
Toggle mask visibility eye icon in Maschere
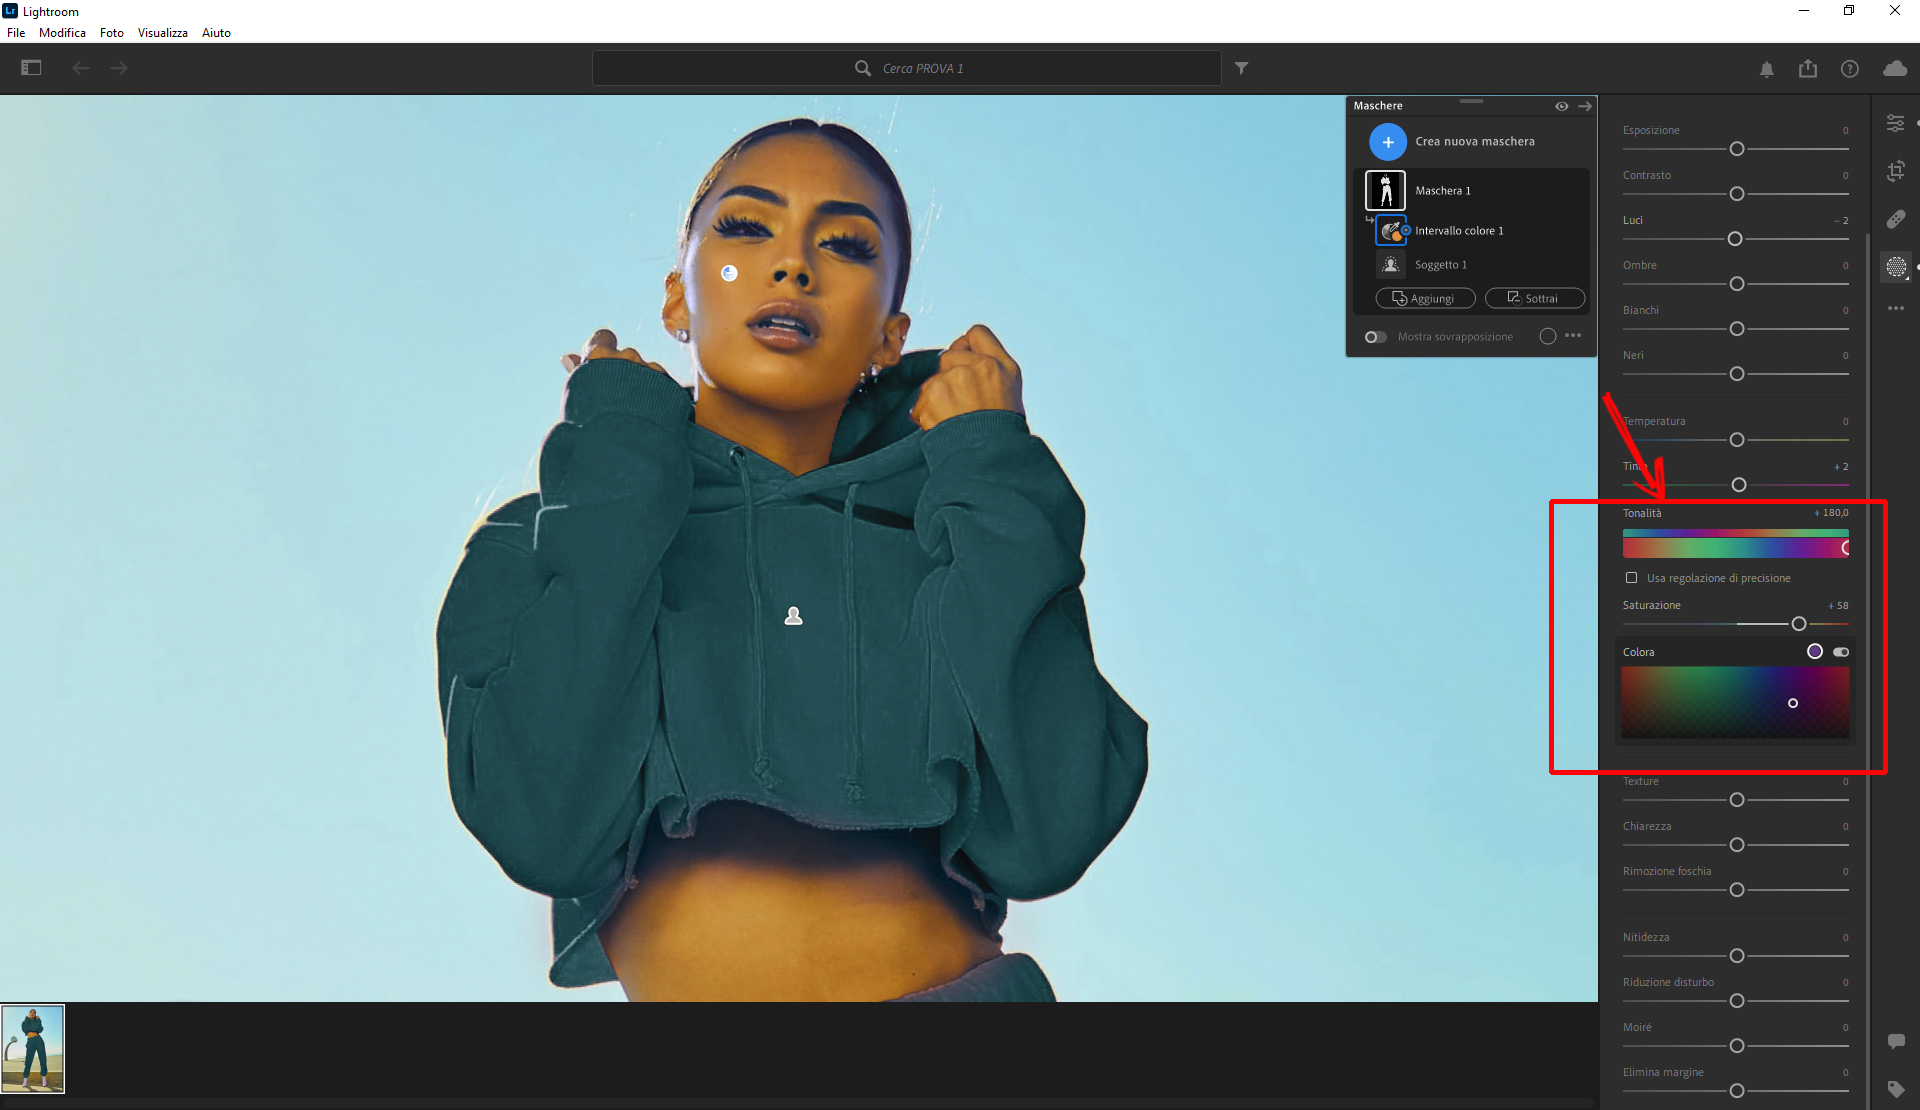1561,106
